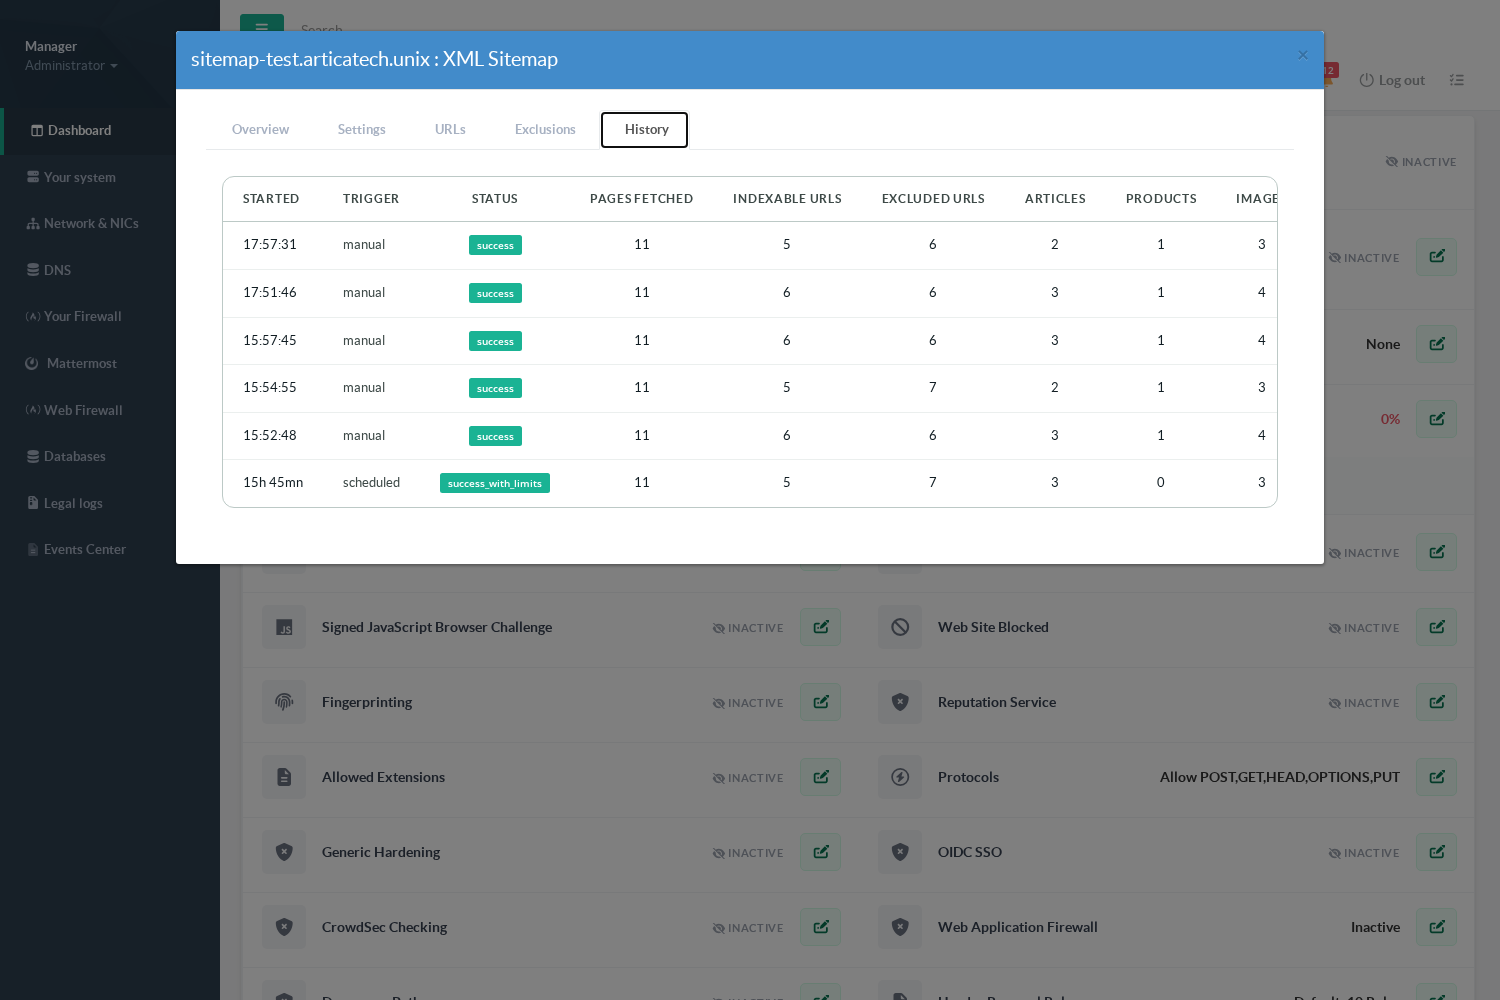Screen dimensions: 1500x1000
Task: Open the URLs tab
Action: (x=450, y=130)
